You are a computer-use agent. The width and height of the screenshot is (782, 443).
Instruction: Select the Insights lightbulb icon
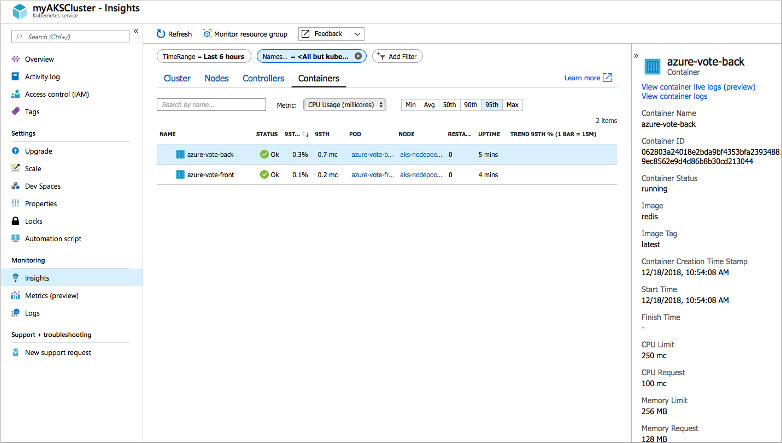[x=15, y=278]
